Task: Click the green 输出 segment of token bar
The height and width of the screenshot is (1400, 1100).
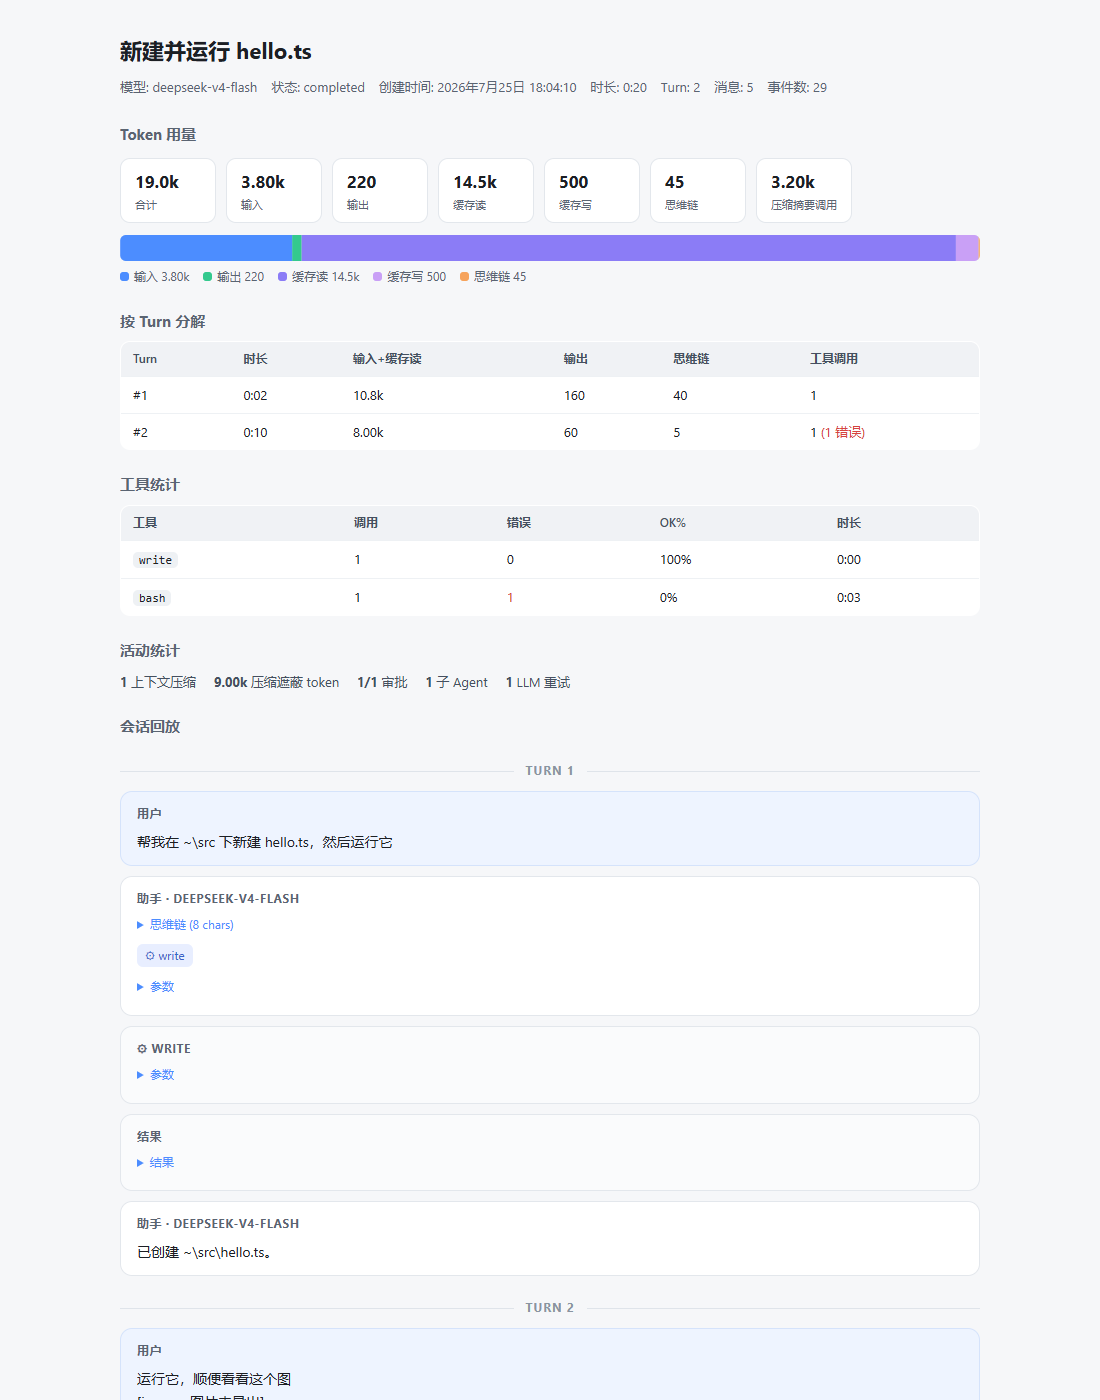Action: [297, 248]
